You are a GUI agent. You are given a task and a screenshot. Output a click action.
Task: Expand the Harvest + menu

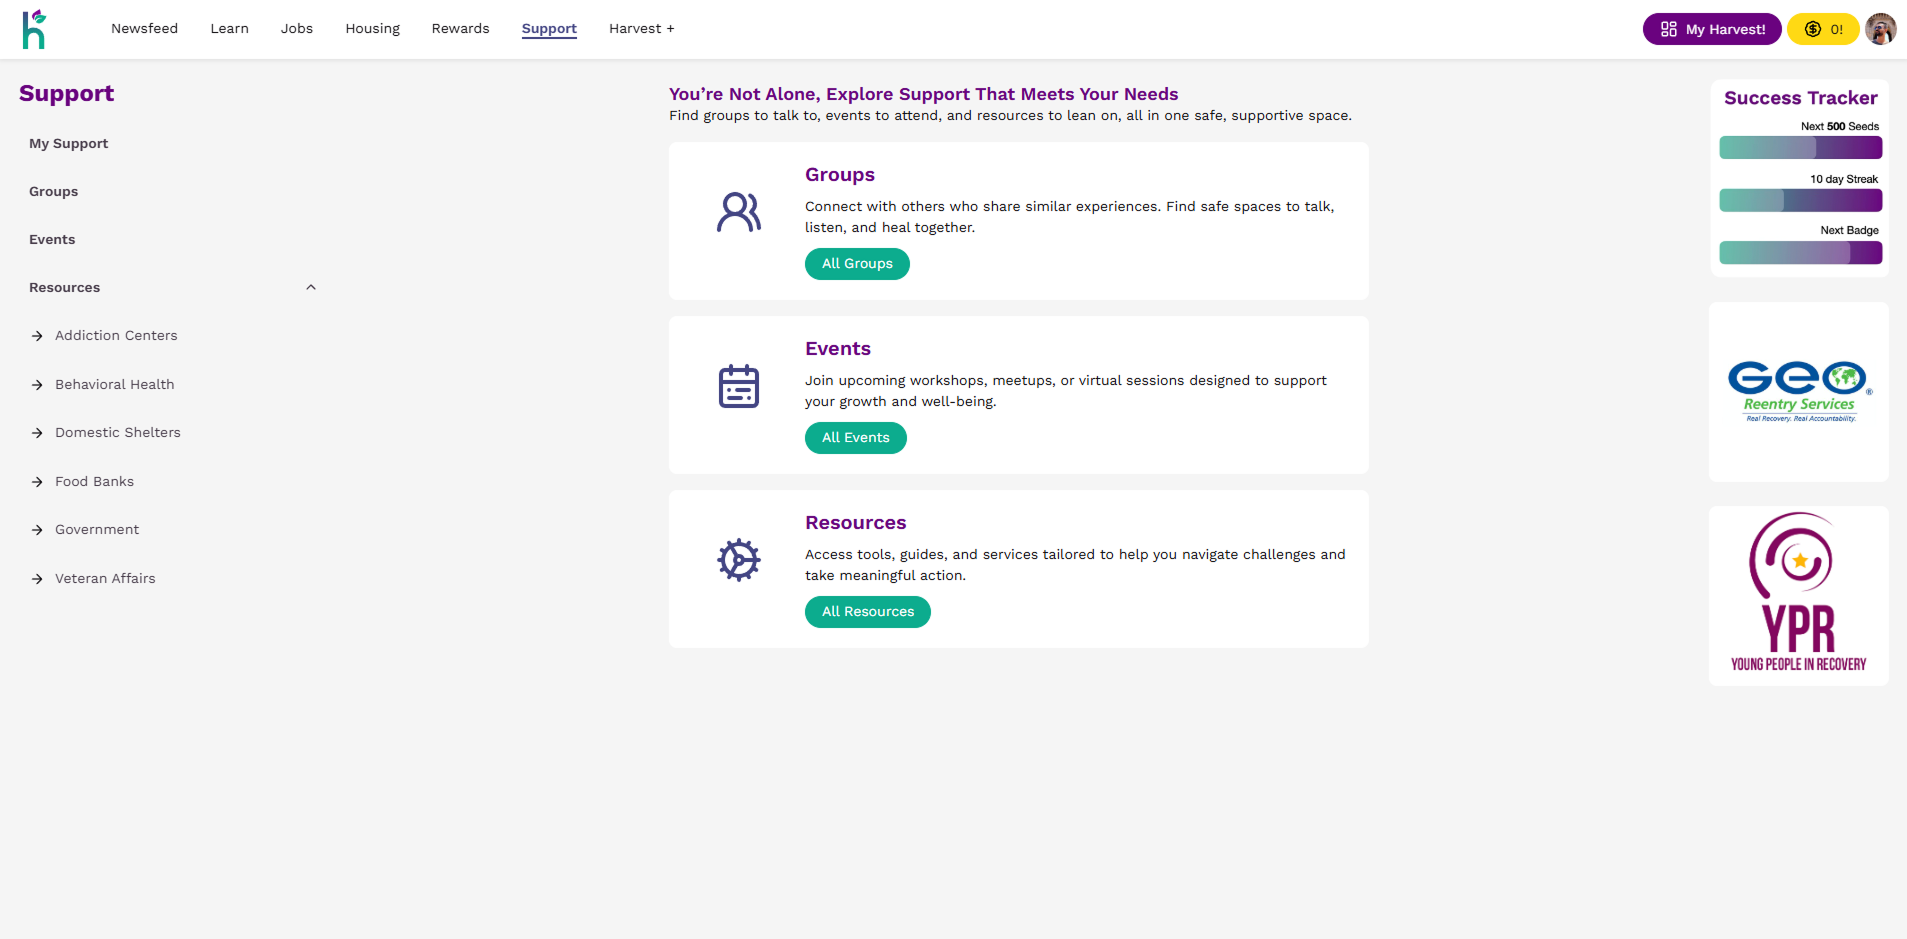(641, 29)
